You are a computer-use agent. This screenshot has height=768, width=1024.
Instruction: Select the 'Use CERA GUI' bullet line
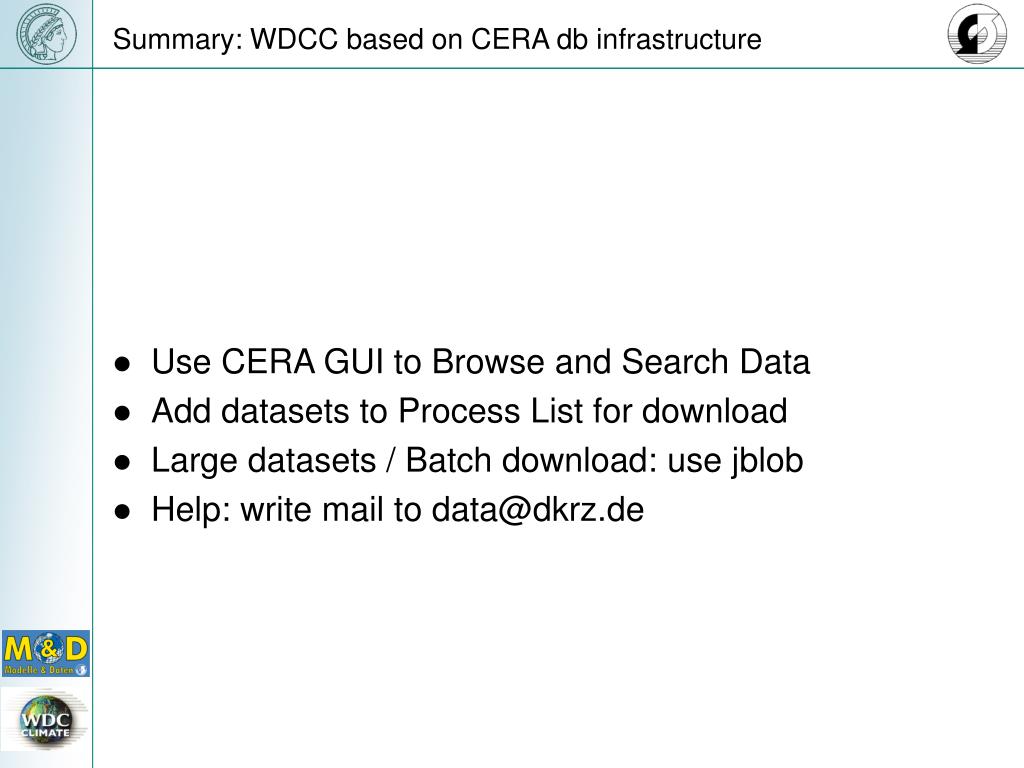pyautogui.click(x=481, y=362)
